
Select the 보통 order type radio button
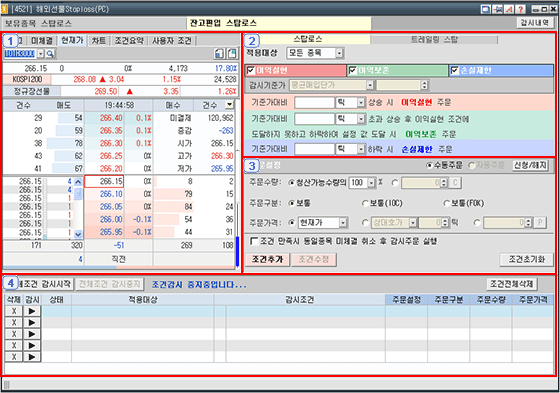click(x=291, y=203)
